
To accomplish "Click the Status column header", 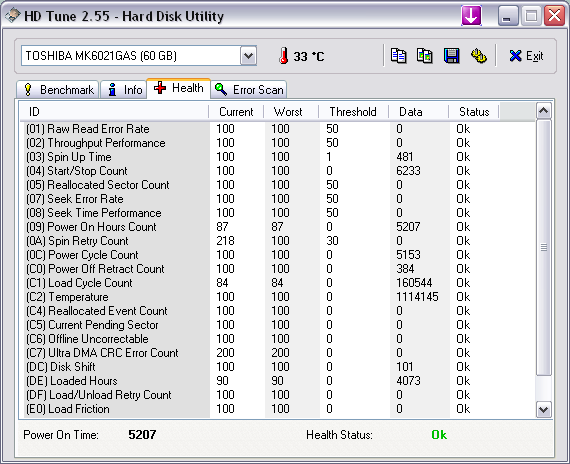I will pos(474,112).
